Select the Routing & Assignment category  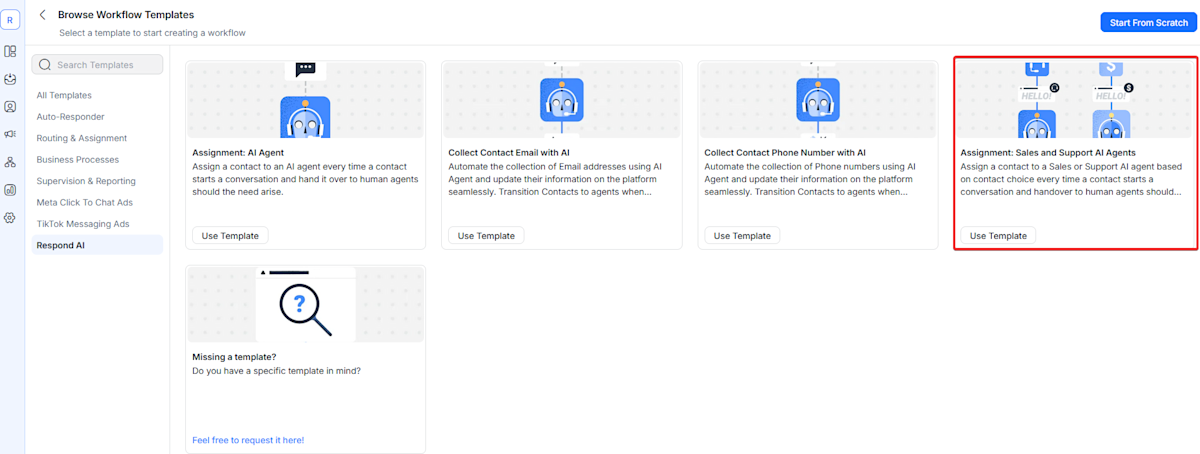click(82, 138)
